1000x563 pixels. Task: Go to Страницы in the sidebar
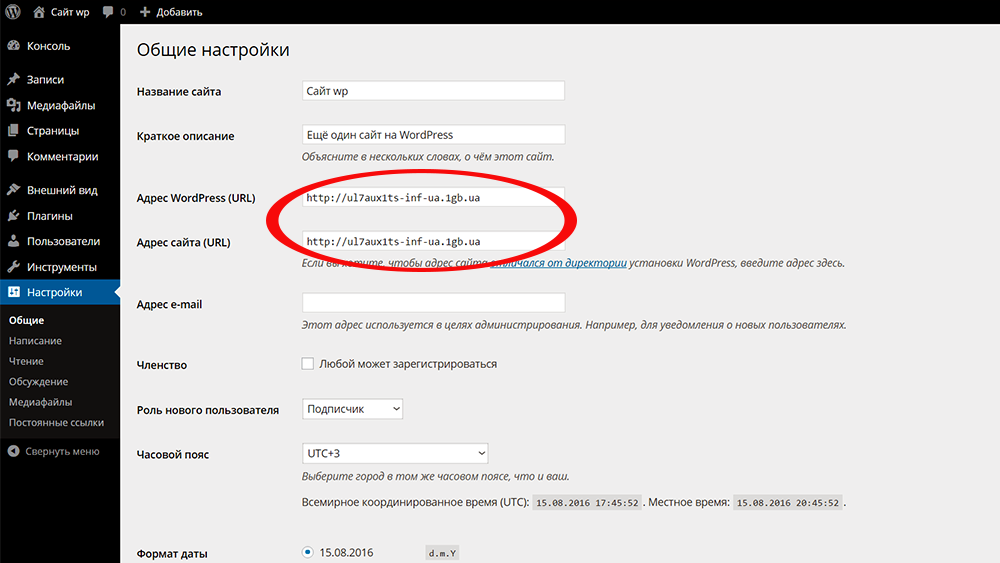pyautogui.click(x=60, y=130)
